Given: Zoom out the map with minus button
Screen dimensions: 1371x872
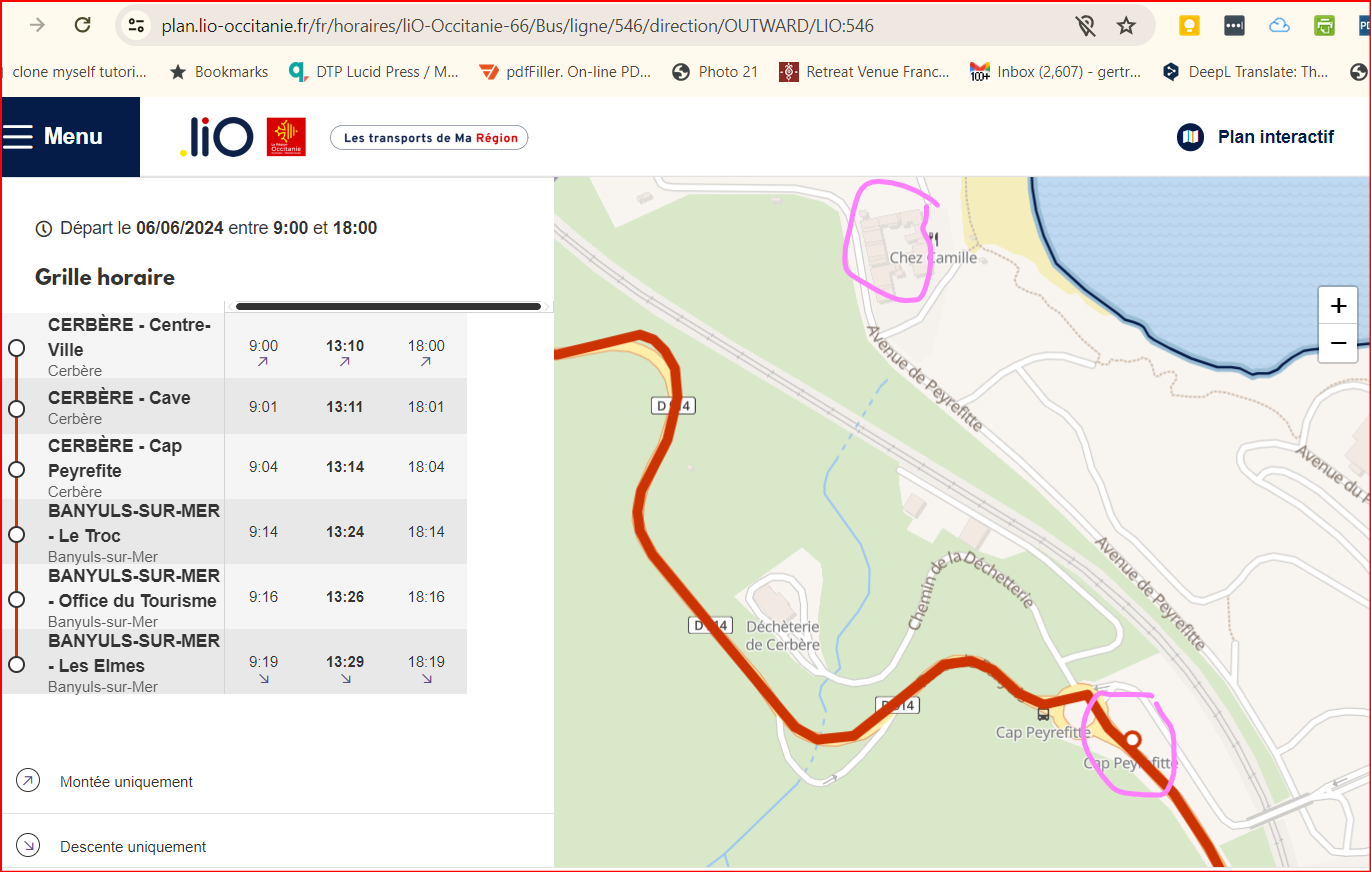Looking at the screenshot, I should pyautogui.click(x=1338, y=343).
